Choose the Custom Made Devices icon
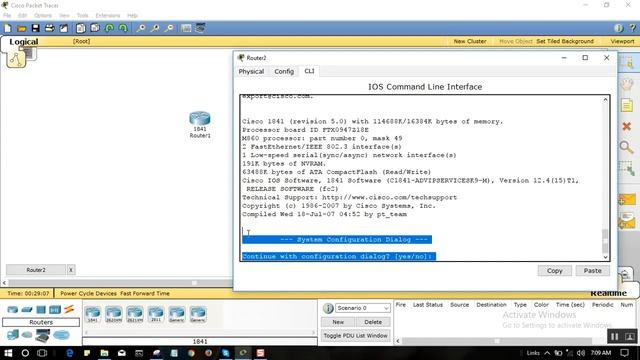 pyautogui.click(x=42, y=336)
